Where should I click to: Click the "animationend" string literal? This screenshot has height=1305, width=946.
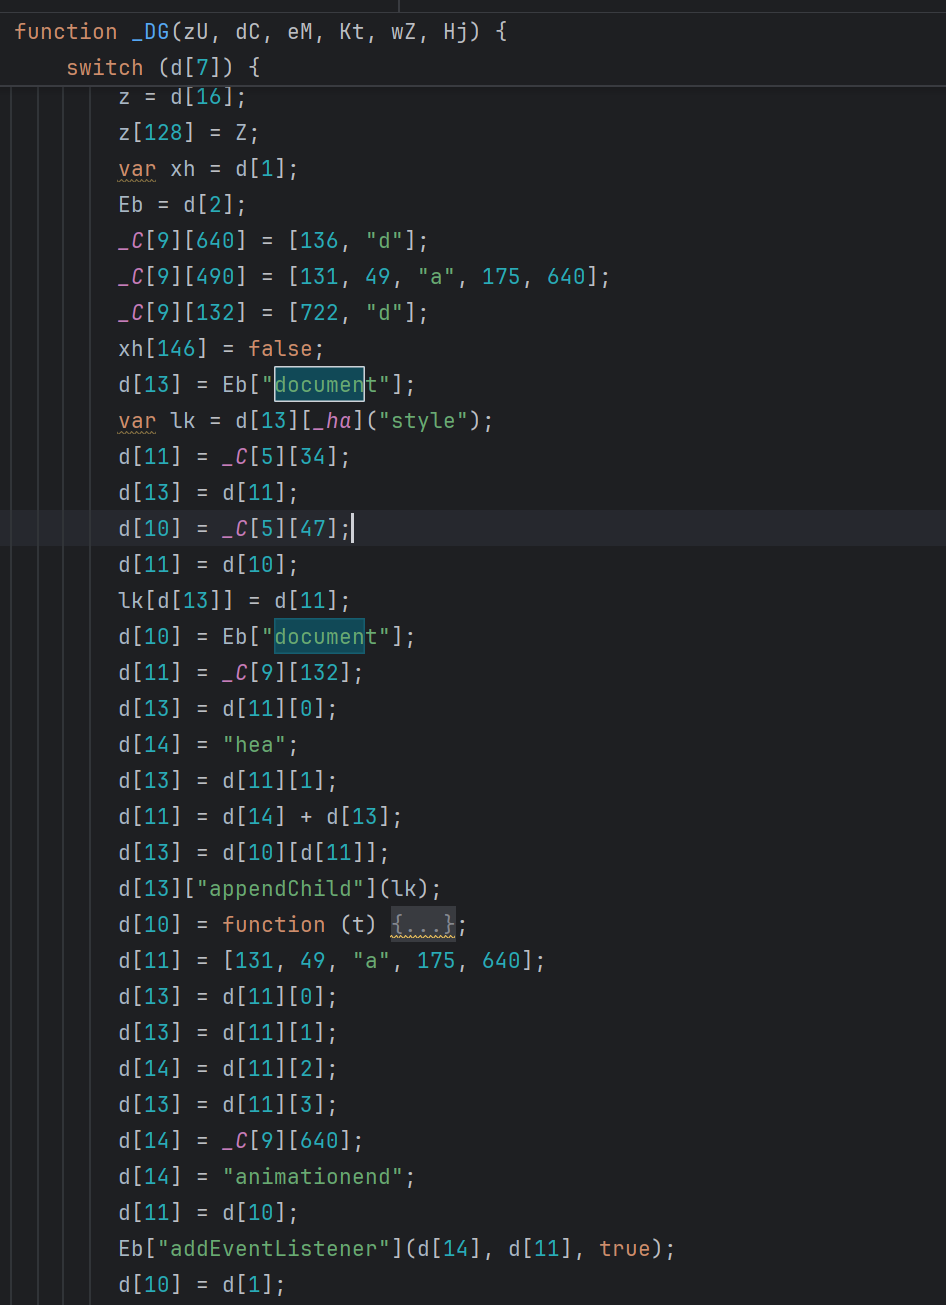click(x=313, y=1177)
